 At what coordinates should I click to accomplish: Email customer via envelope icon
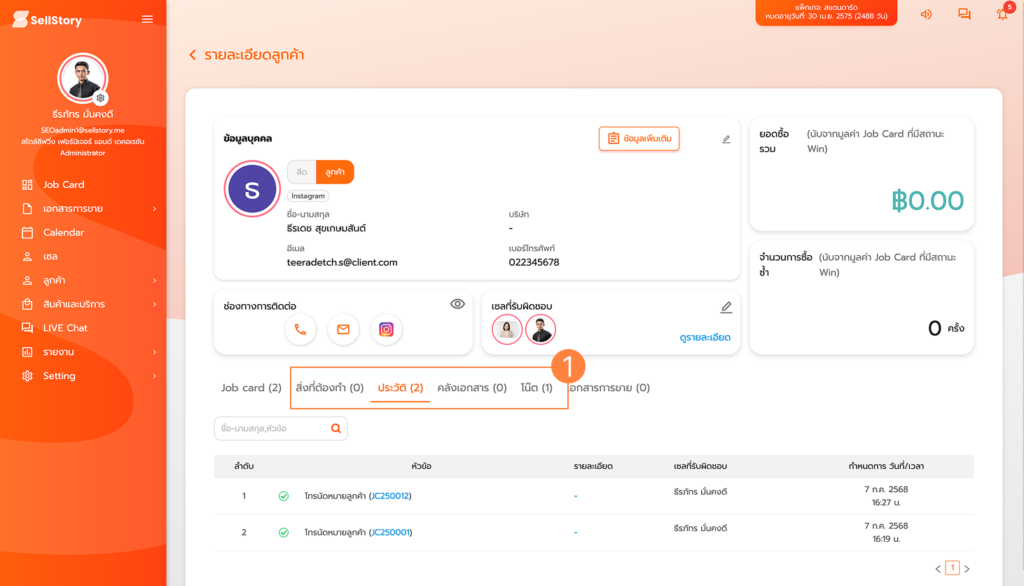[343, 329]
